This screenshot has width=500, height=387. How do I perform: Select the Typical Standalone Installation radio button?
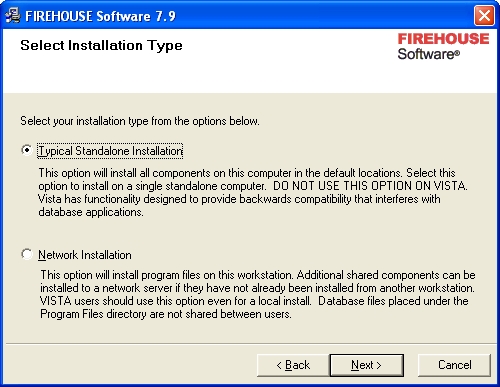click(26, 150)
